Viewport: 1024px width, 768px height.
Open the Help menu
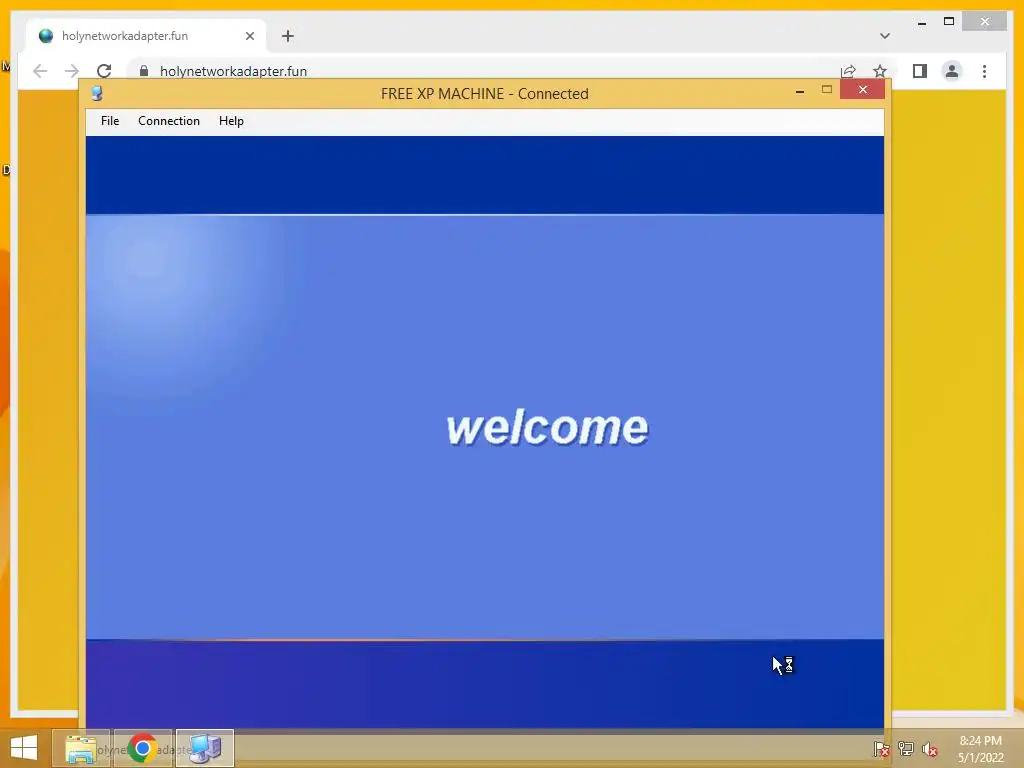coord(231,121)
